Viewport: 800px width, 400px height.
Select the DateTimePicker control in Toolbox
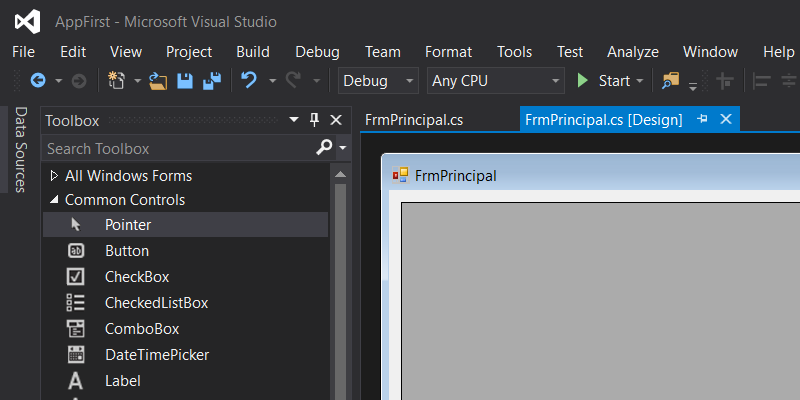click(156, 355)
